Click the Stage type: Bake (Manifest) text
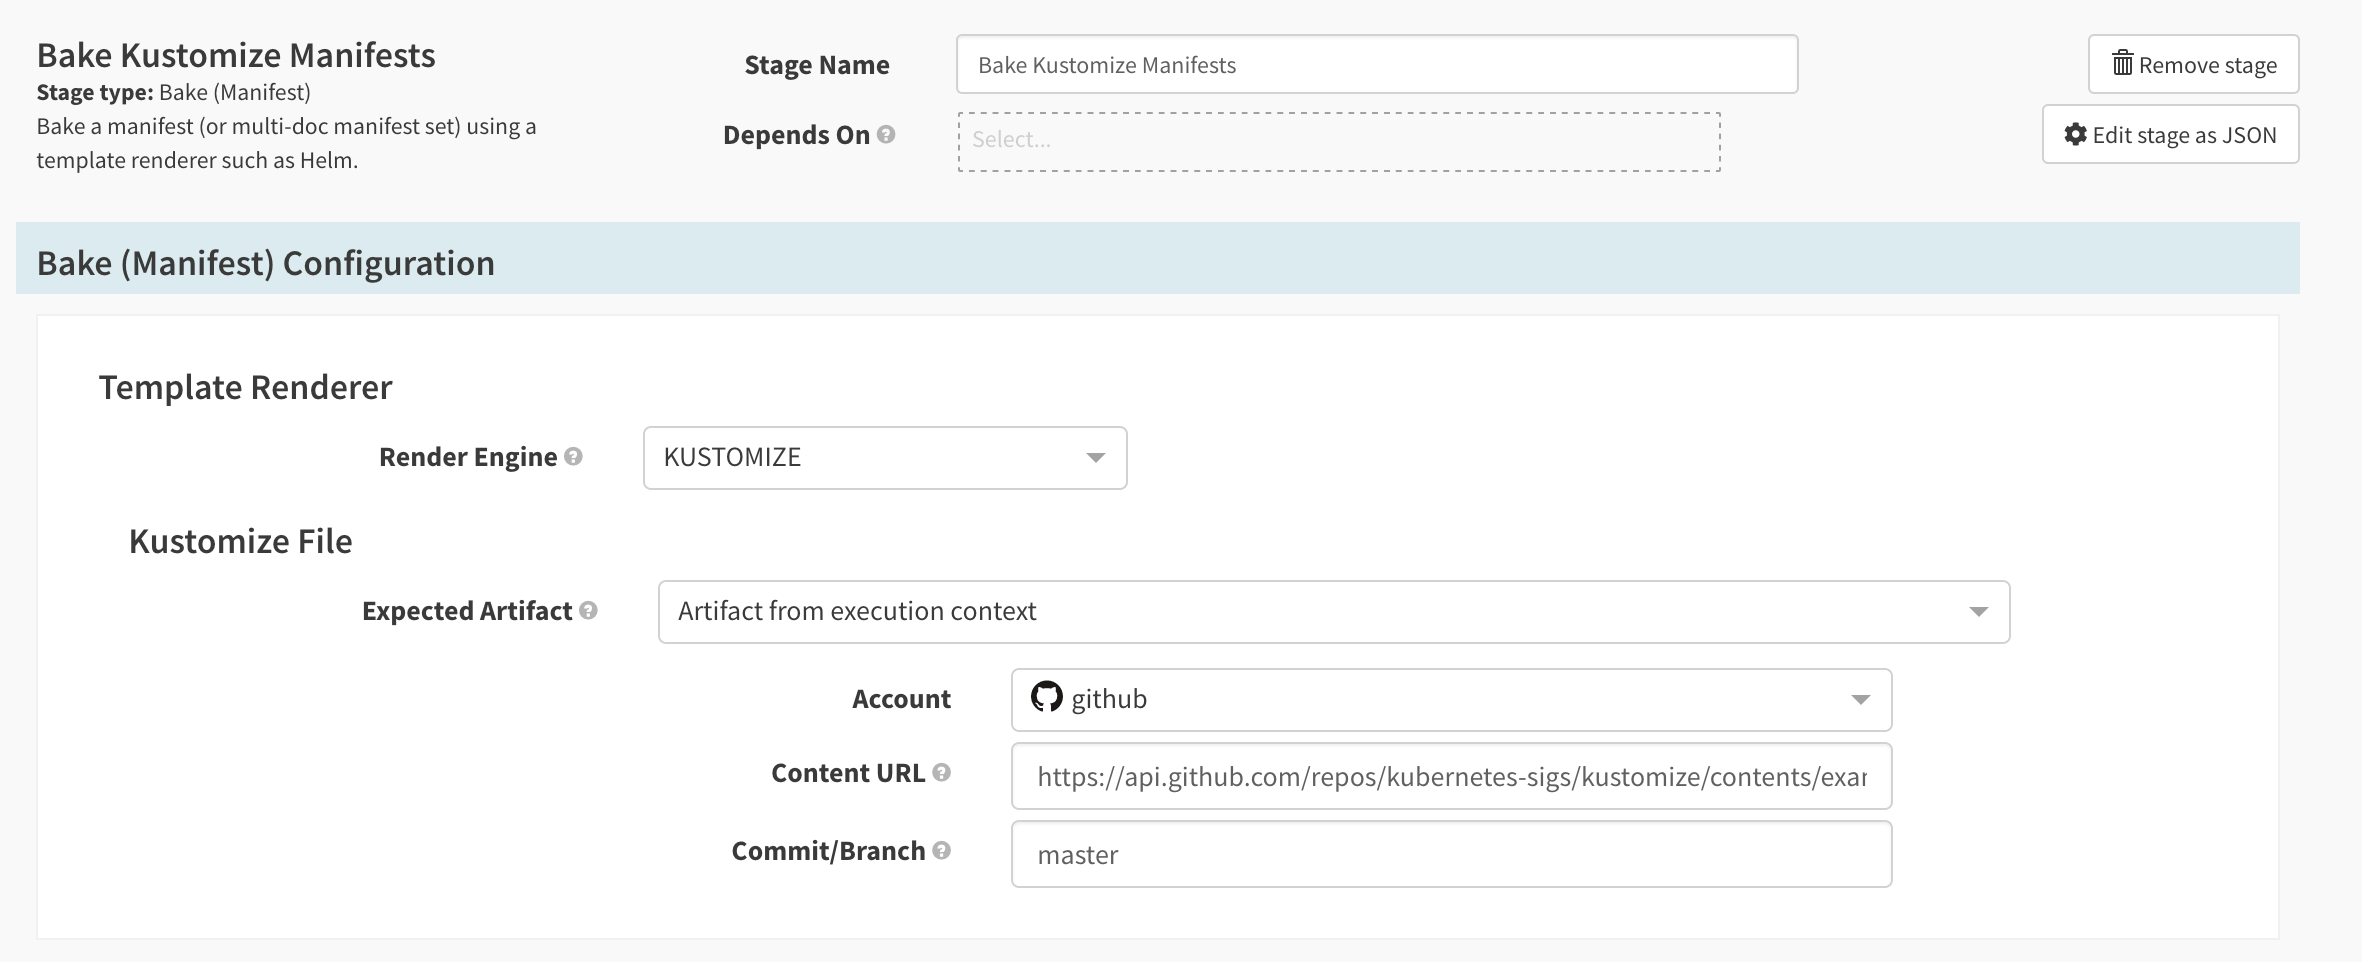Viewport: 2362px width, 962px height. tap(173, 92)
